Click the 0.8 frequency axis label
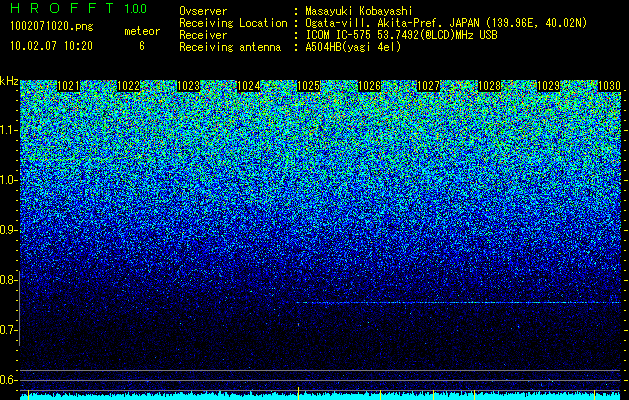629x400 pixels. point(8,280)
